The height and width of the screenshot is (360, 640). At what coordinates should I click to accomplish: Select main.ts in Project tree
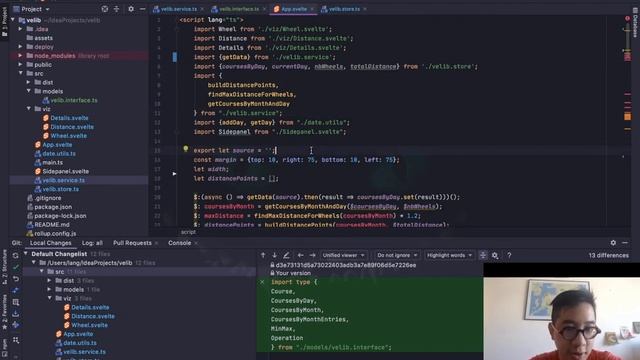[49, 162]
